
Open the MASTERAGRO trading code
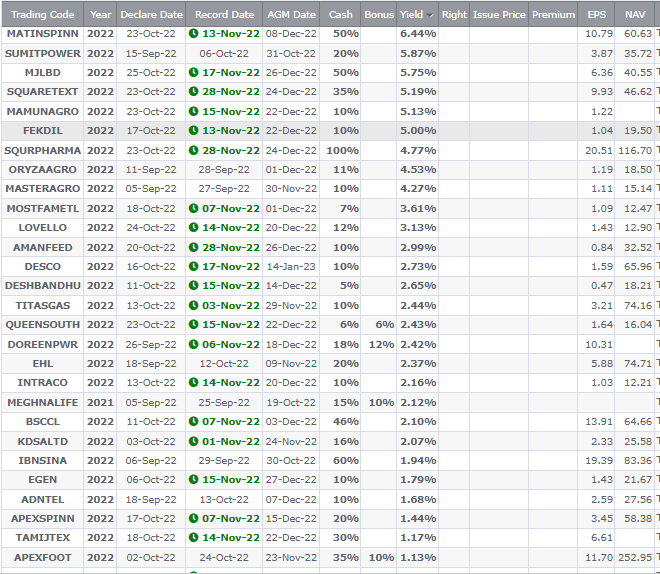43,189
